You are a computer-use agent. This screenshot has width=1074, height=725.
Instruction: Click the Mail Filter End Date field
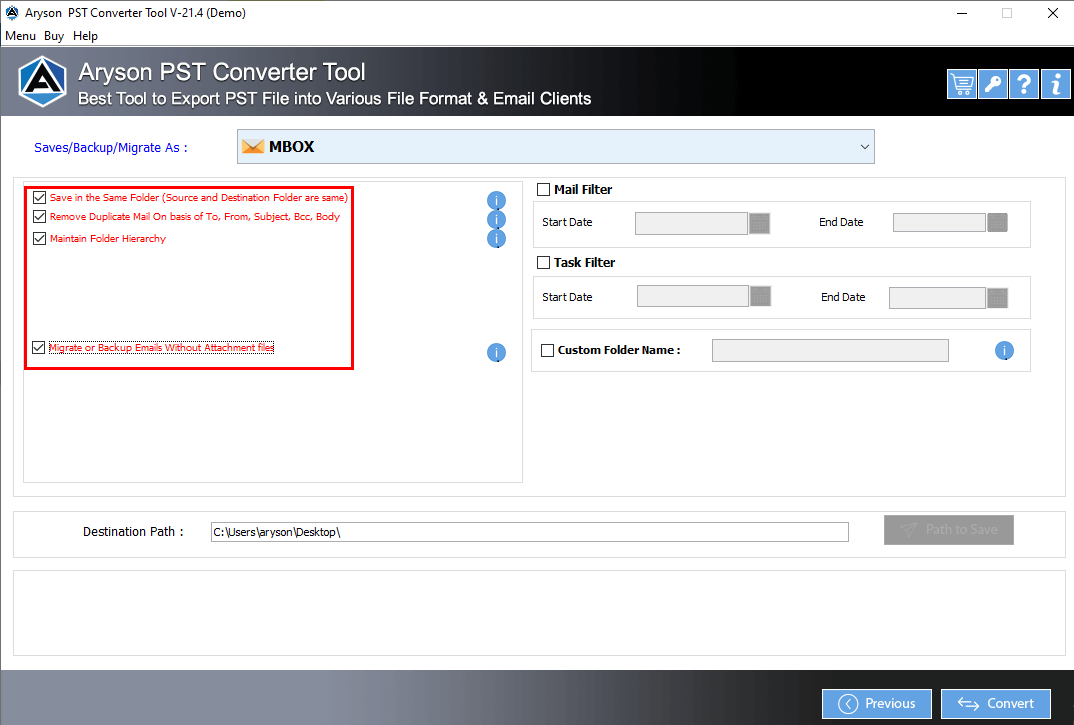(x=939, y=223)
